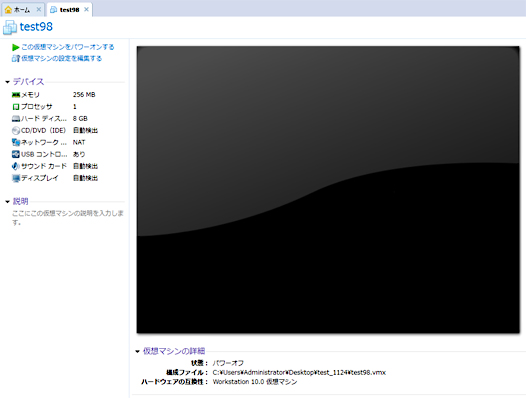Click the sound card 自動検出 value
526x398 pixels.
[86, 166]
